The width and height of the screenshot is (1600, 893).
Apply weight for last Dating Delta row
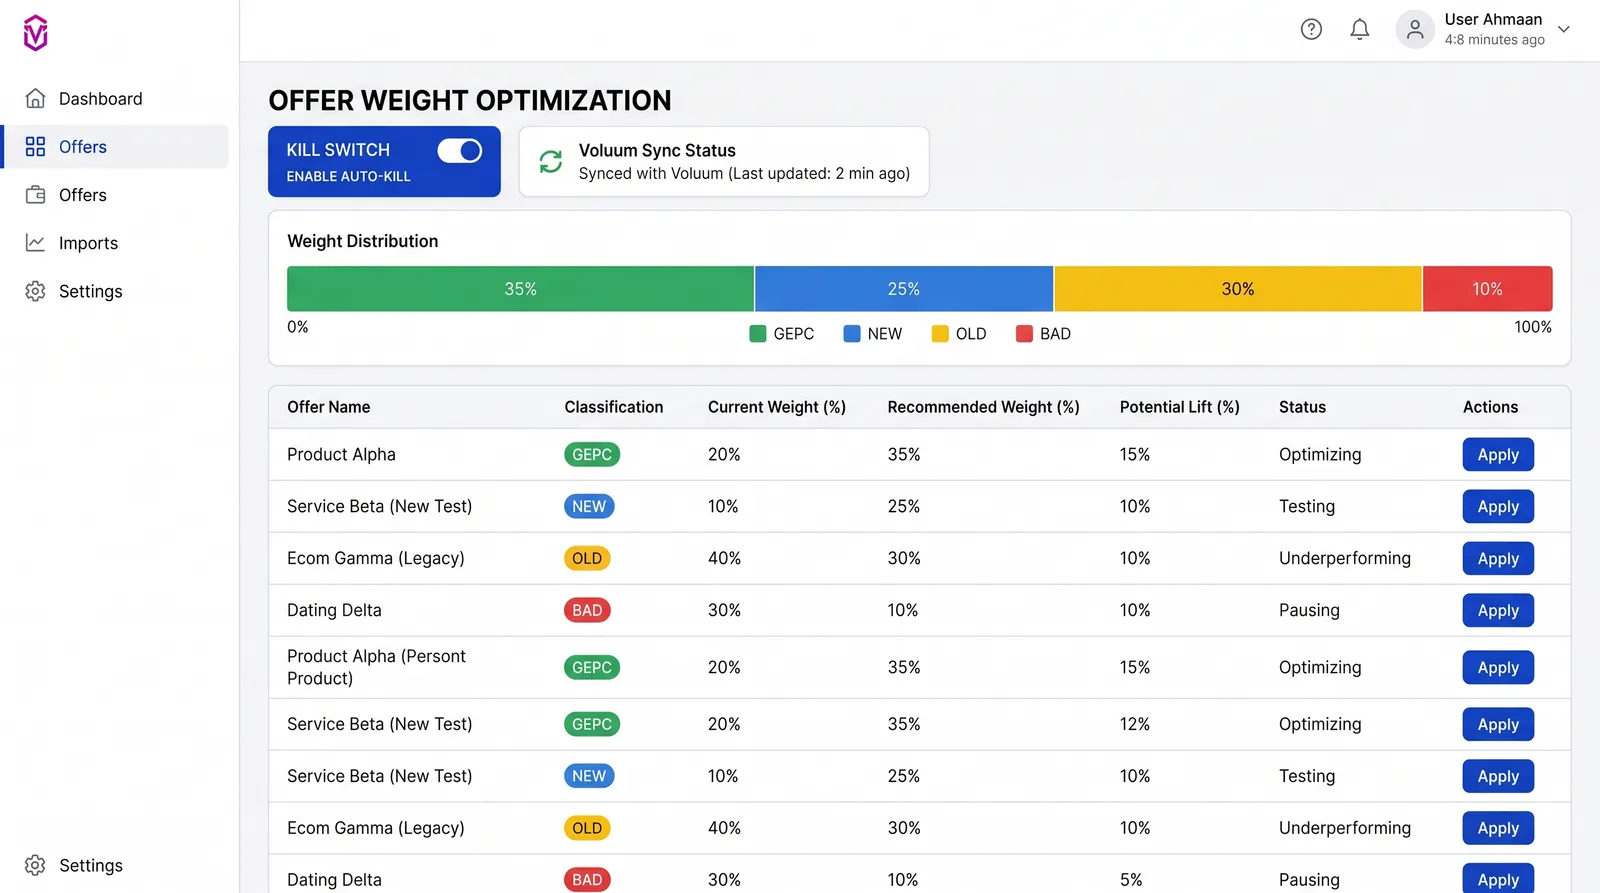click(x=1498, y=878)
